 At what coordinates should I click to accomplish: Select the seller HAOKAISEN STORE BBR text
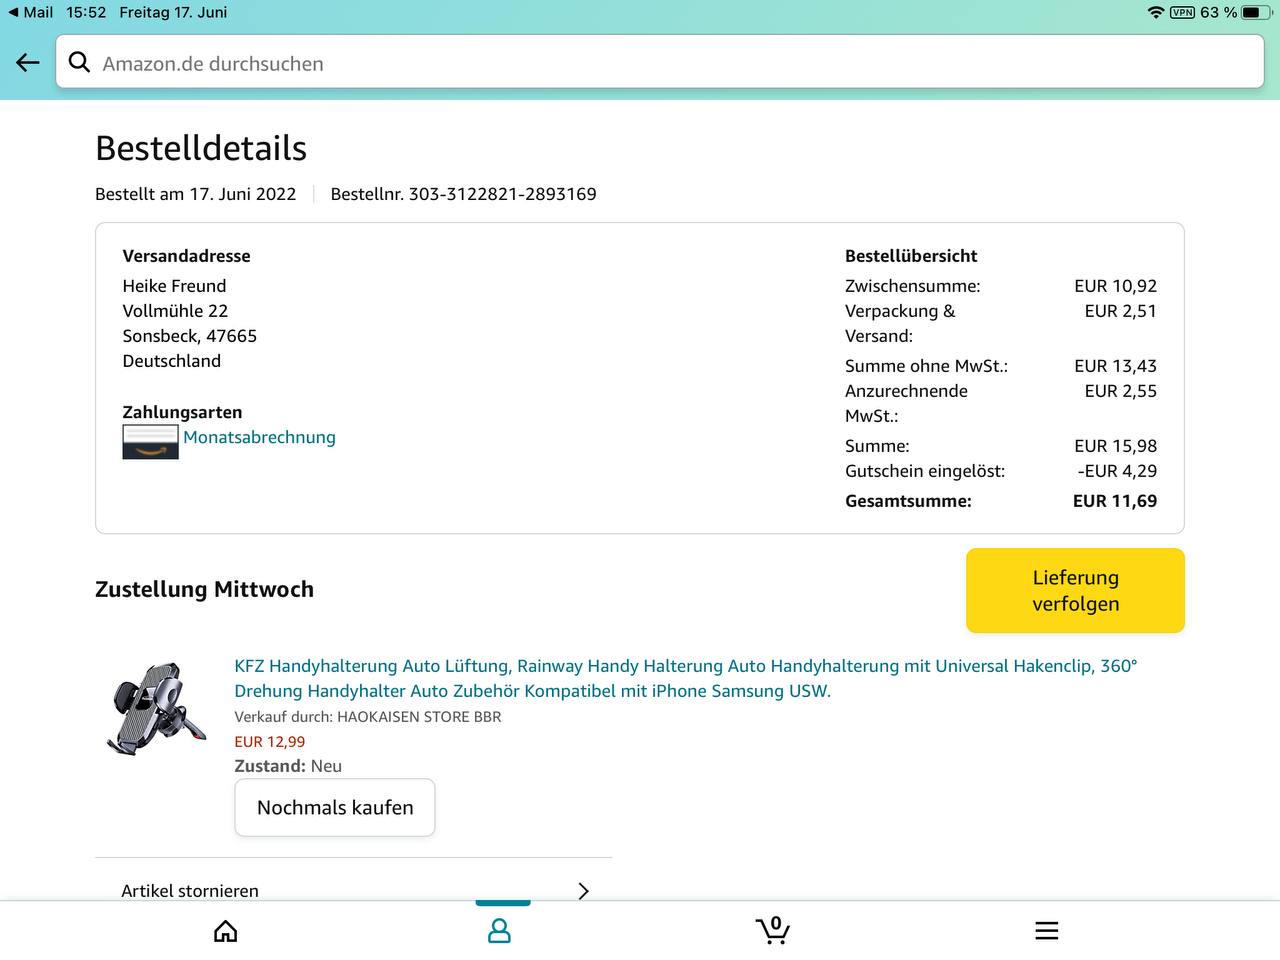tap(419, 716)
